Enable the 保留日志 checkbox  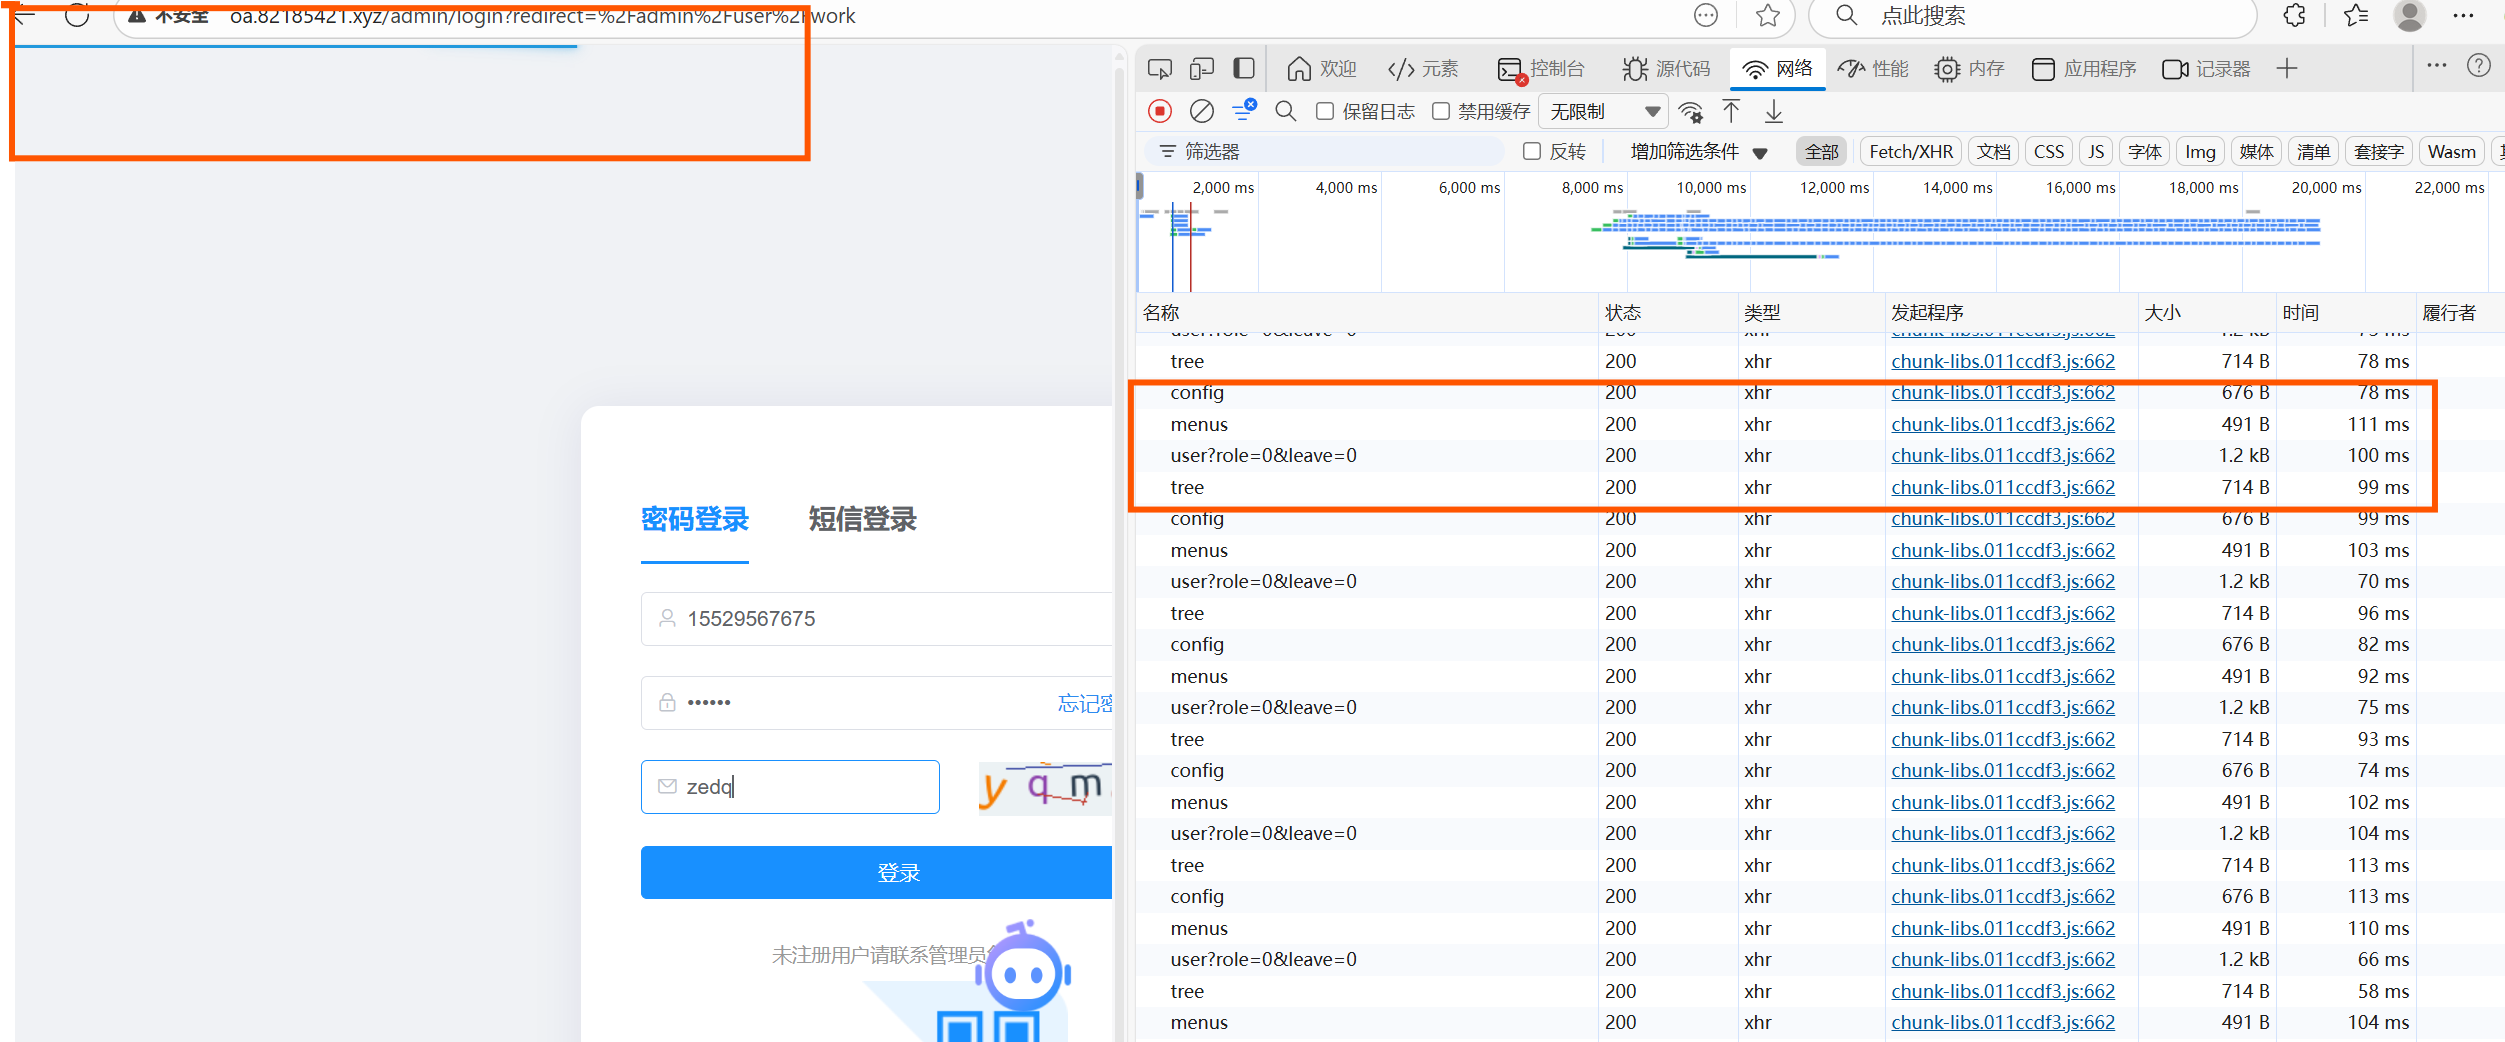tap(1325, 111)
